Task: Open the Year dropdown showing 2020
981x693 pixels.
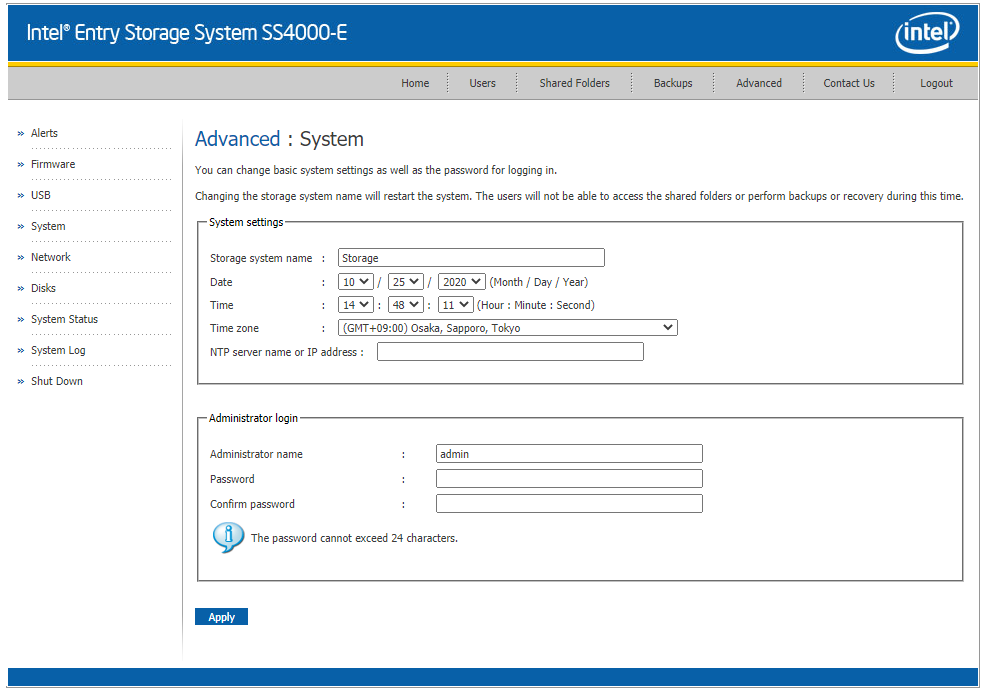Action: point(462,282)
